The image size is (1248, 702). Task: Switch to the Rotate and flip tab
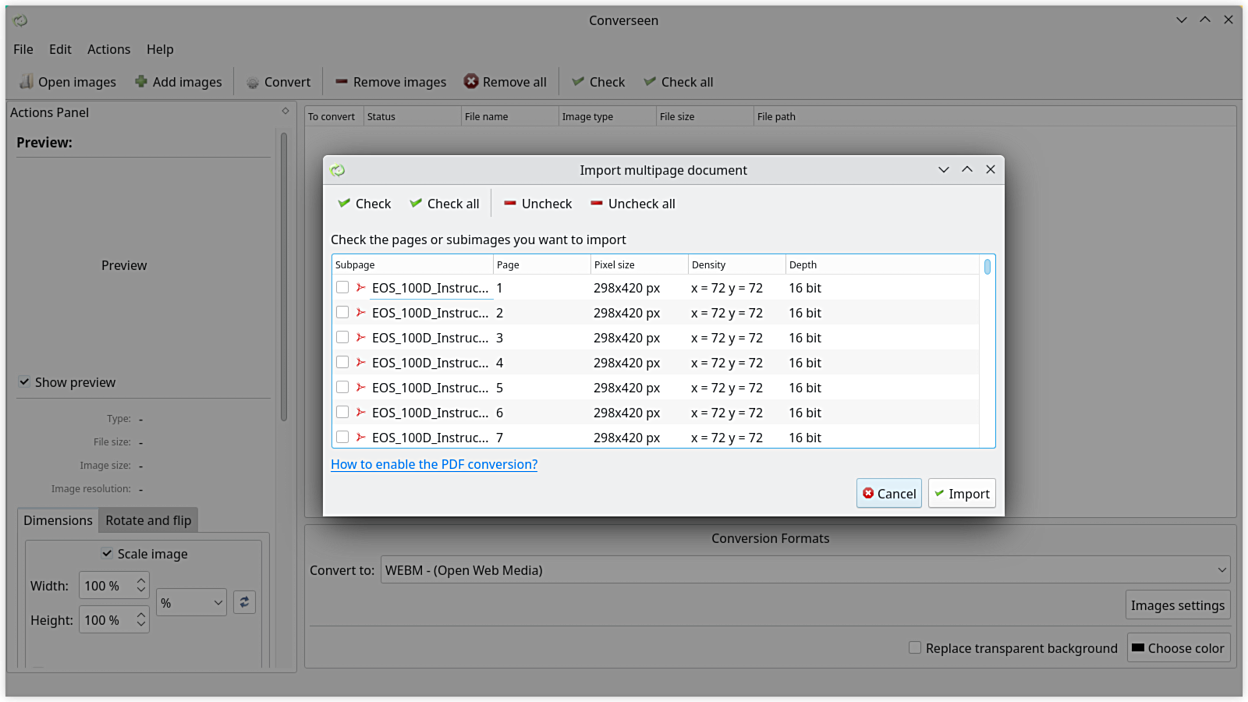point(148,520)
